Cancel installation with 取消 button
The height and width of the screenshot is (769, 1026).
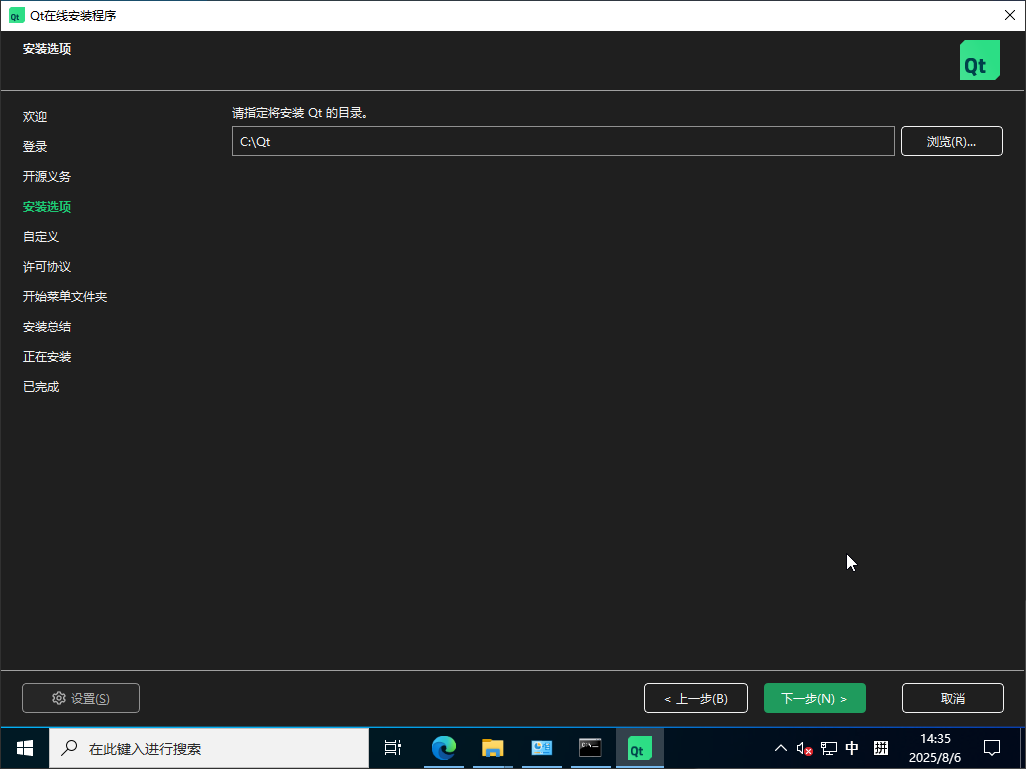(x=953, y=698)
